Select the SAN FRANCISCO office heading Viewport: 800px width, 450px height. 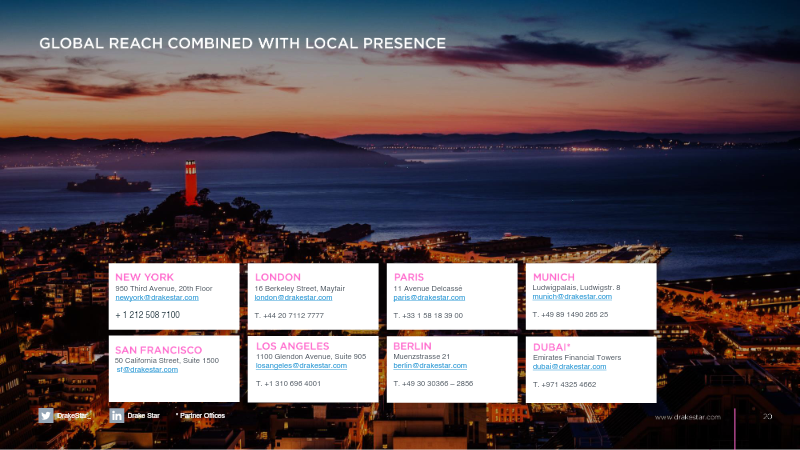159,350
